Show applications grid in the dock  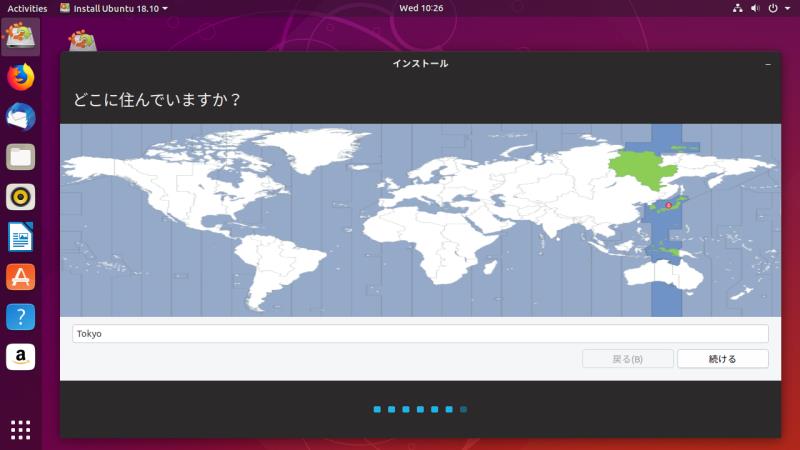pos(20,430)
